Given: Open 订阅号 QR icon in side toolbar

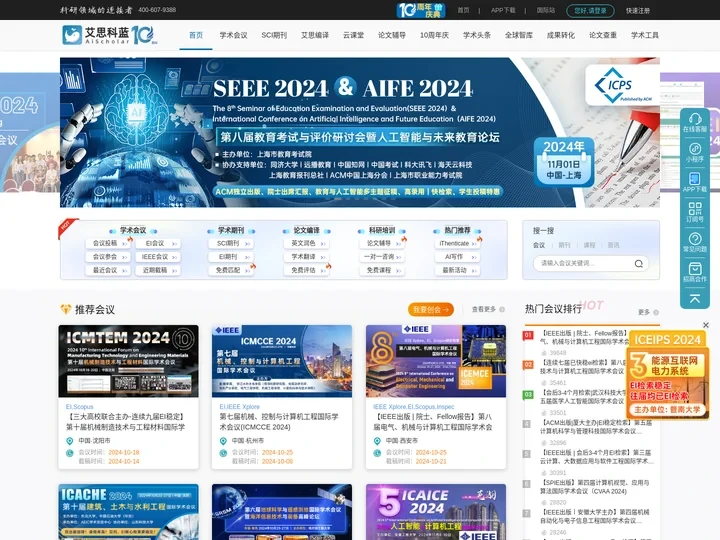Looking at the screenshot, I should tap(695, 213).
